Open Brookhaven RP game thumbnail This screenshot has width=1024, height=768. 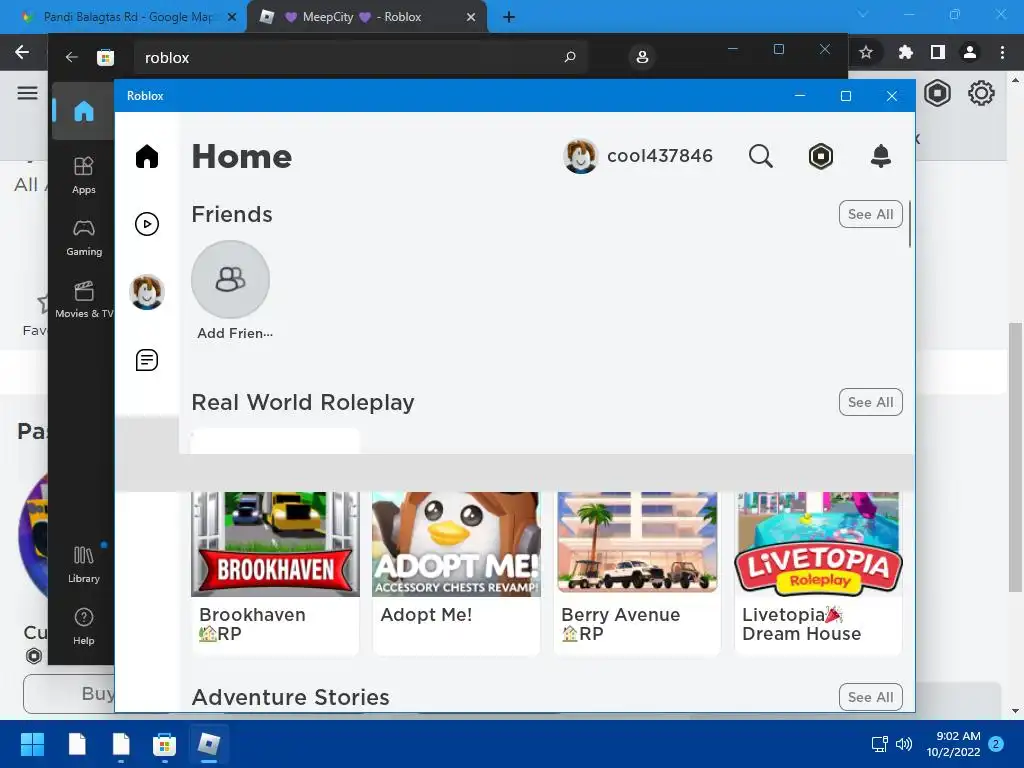[275, 545]
